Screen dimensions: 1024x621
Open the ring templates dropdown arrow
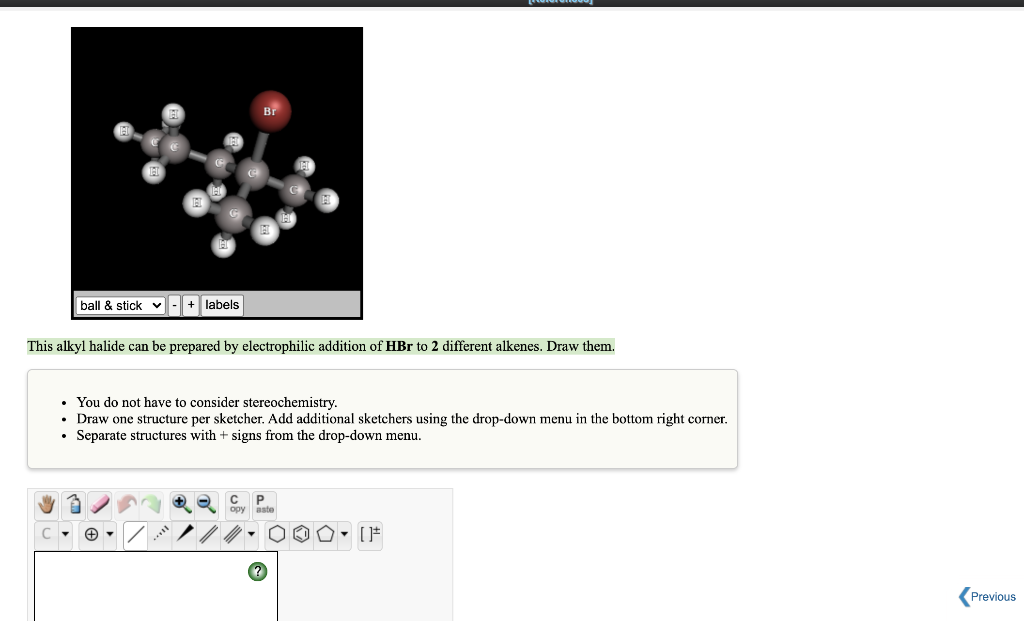(x=344, y=534)
